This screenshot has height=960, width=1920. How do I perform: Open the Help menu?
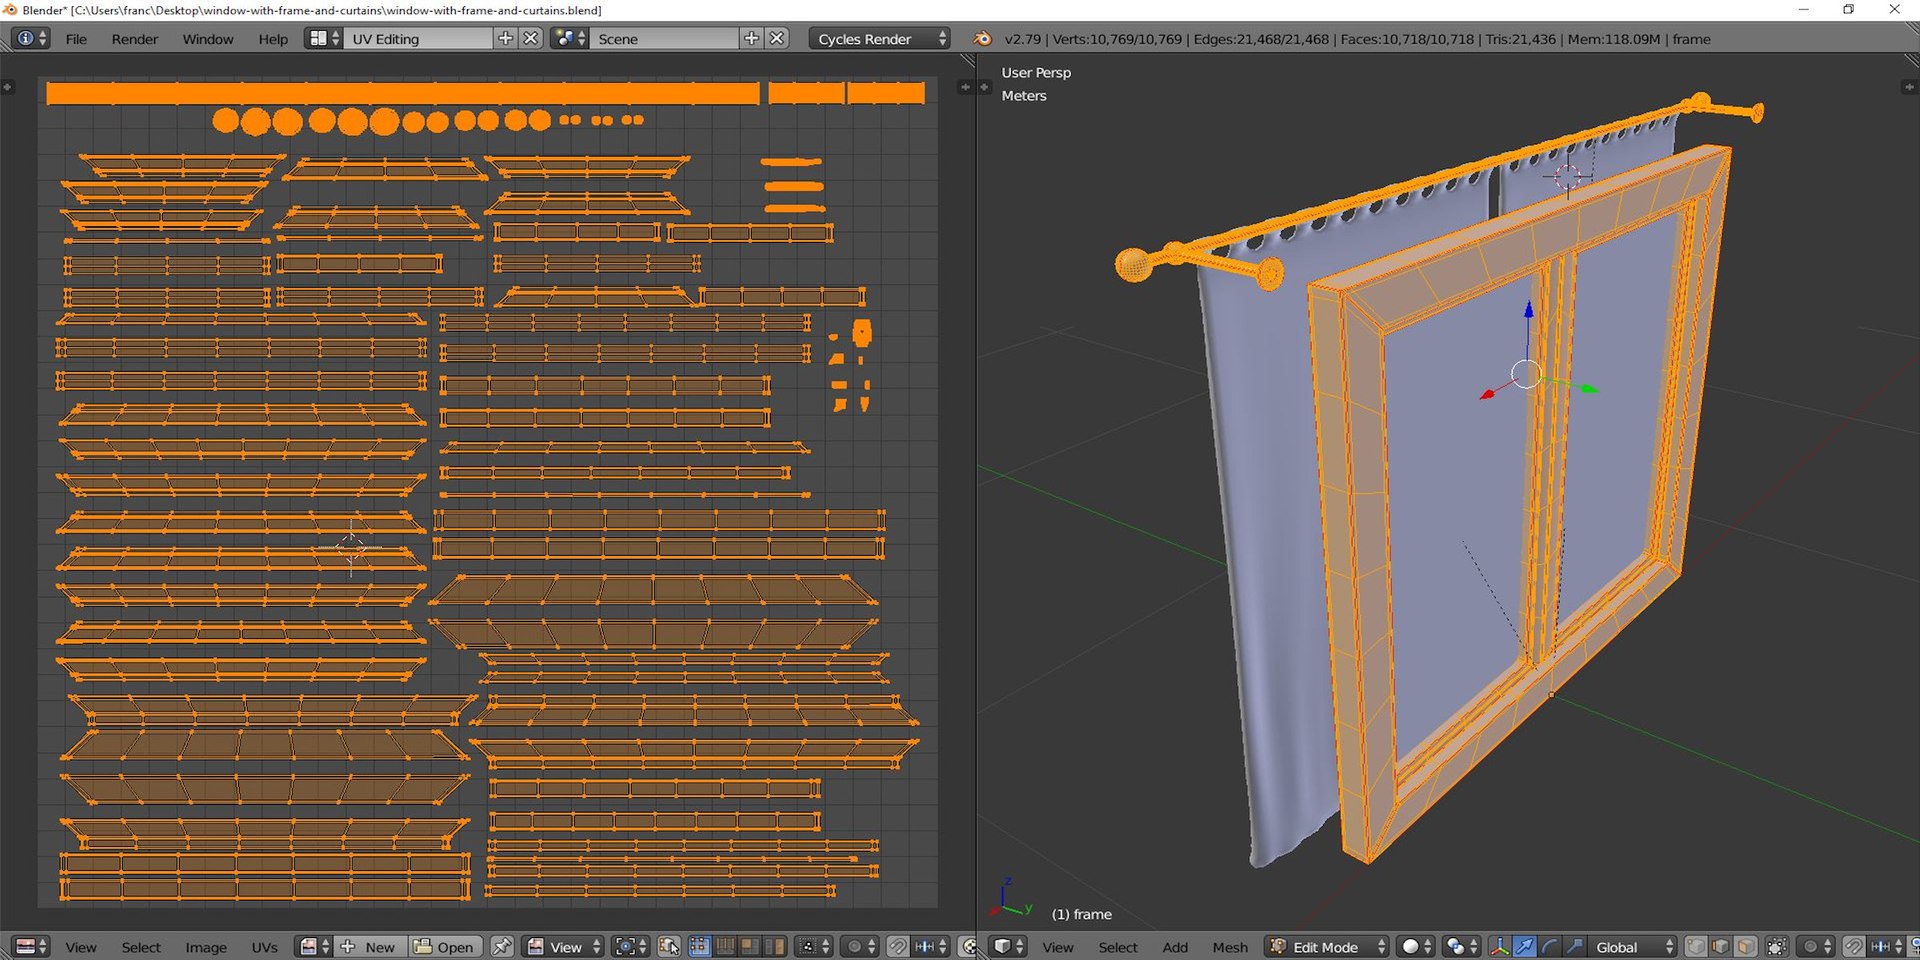(273, 39)
